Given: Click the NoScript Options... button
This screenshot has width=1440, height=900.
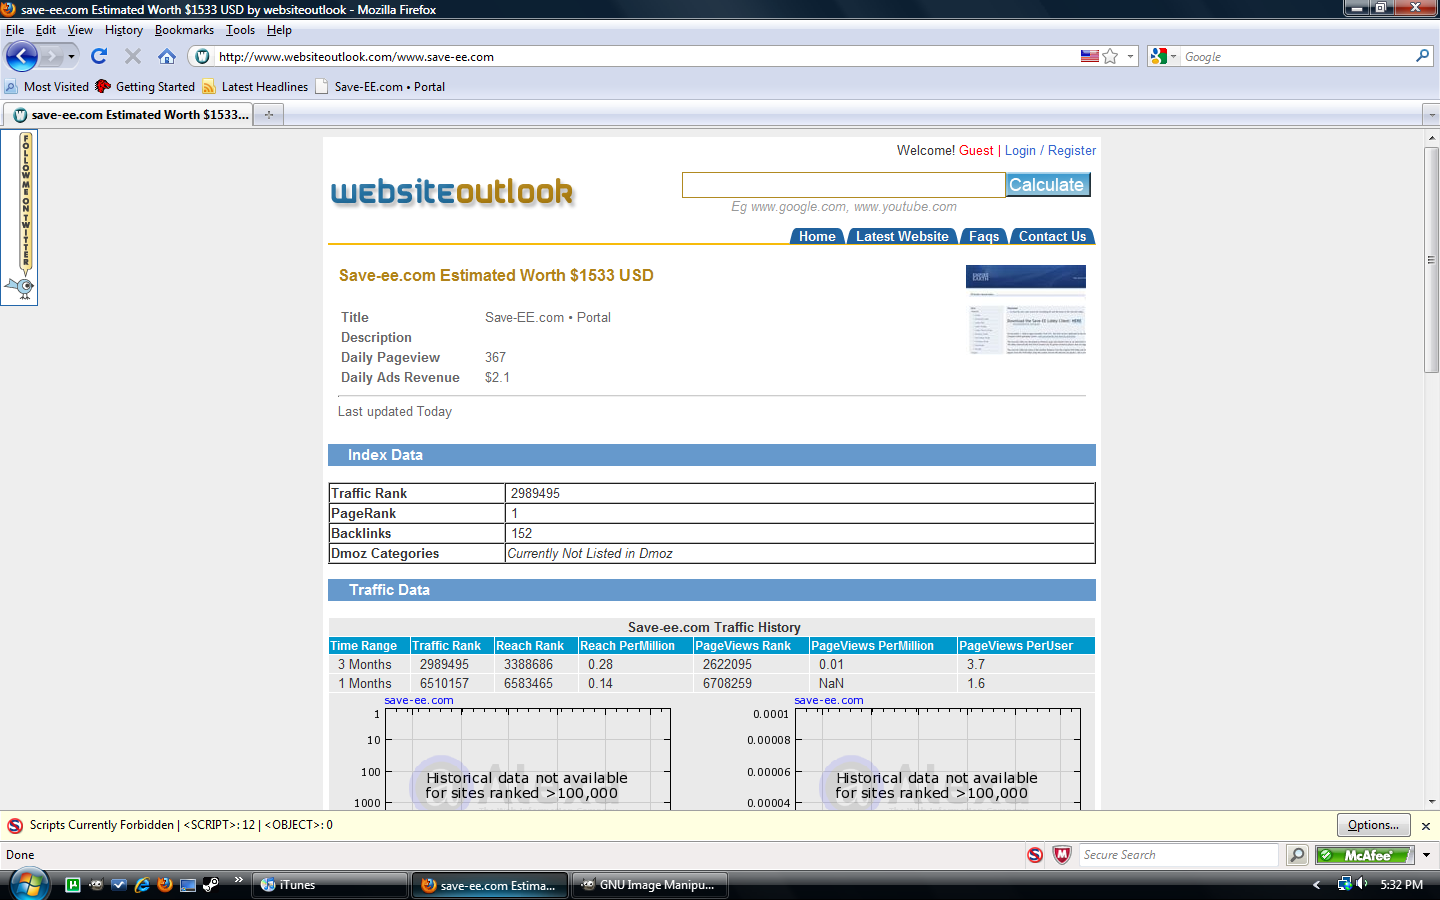Looking at the screenshot, I should [x=1373, y=825].
